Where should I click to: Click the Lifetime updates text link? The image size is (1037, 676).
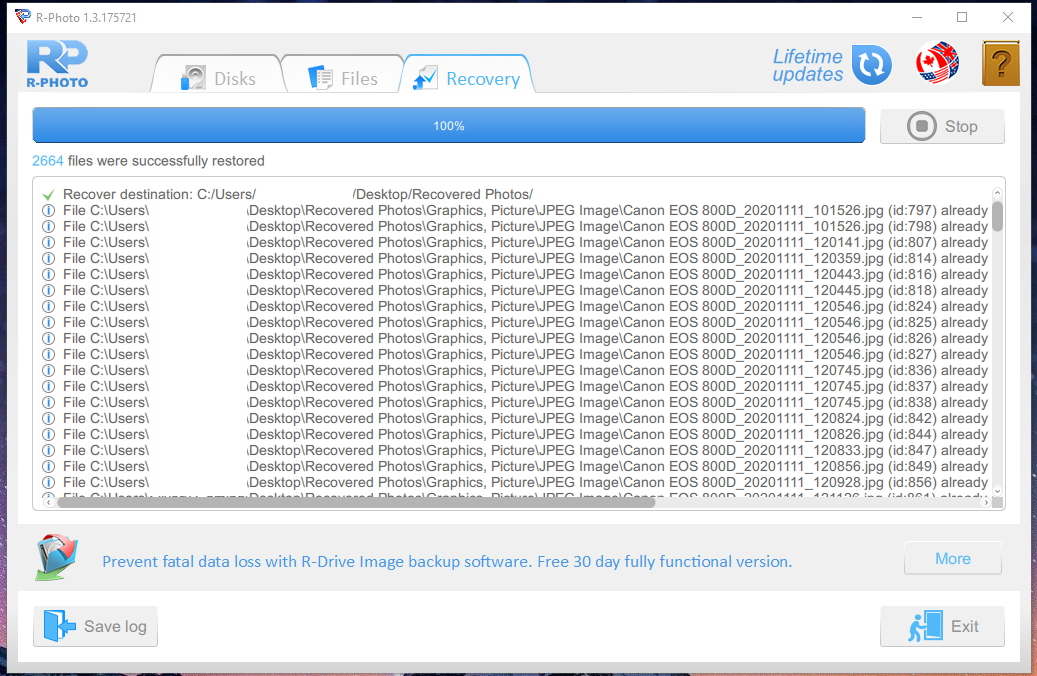pos(808,65)
